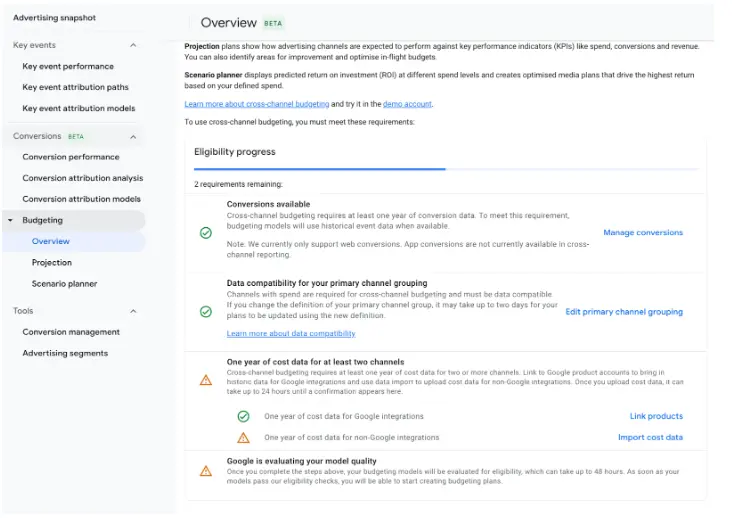
Task: Collapse the Budgeting tree arrow
Action: pyautogui.click(x=10, y=220)
